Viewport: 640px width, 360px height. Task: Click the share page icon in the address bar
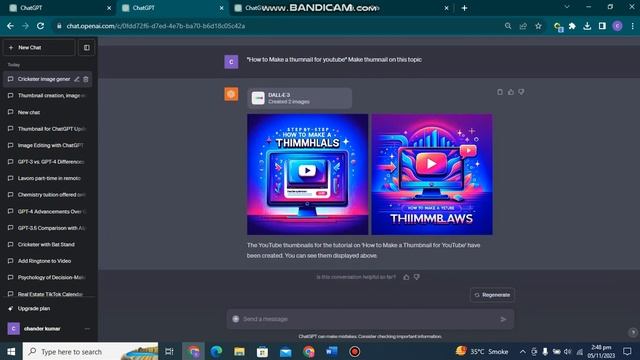(523, 26)
